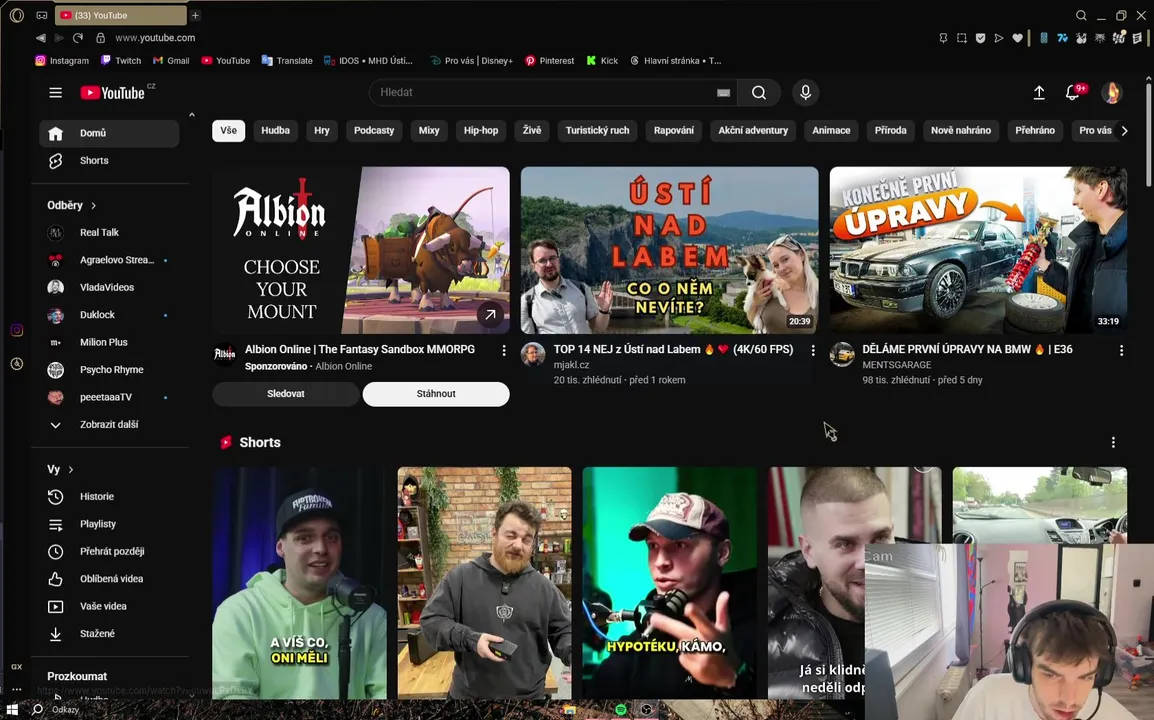Select the Hudba filter chip
This screenshot has height=720, width=1154.
pos(275,130)
